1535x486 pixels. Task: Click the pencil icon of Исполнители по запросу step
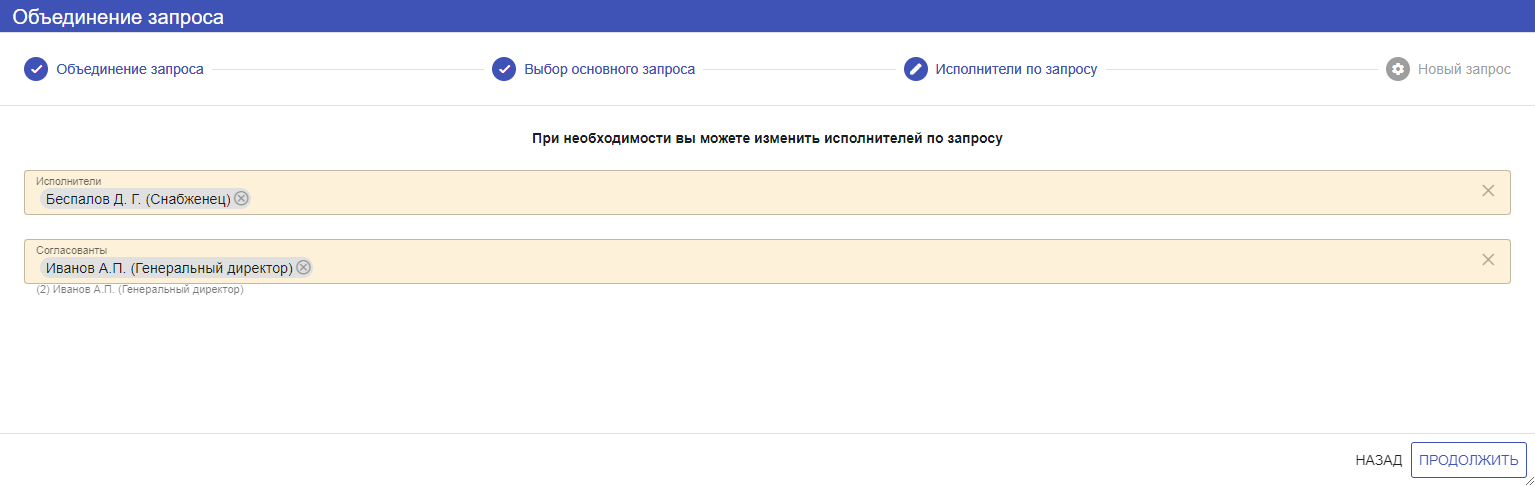click(916, 69)
